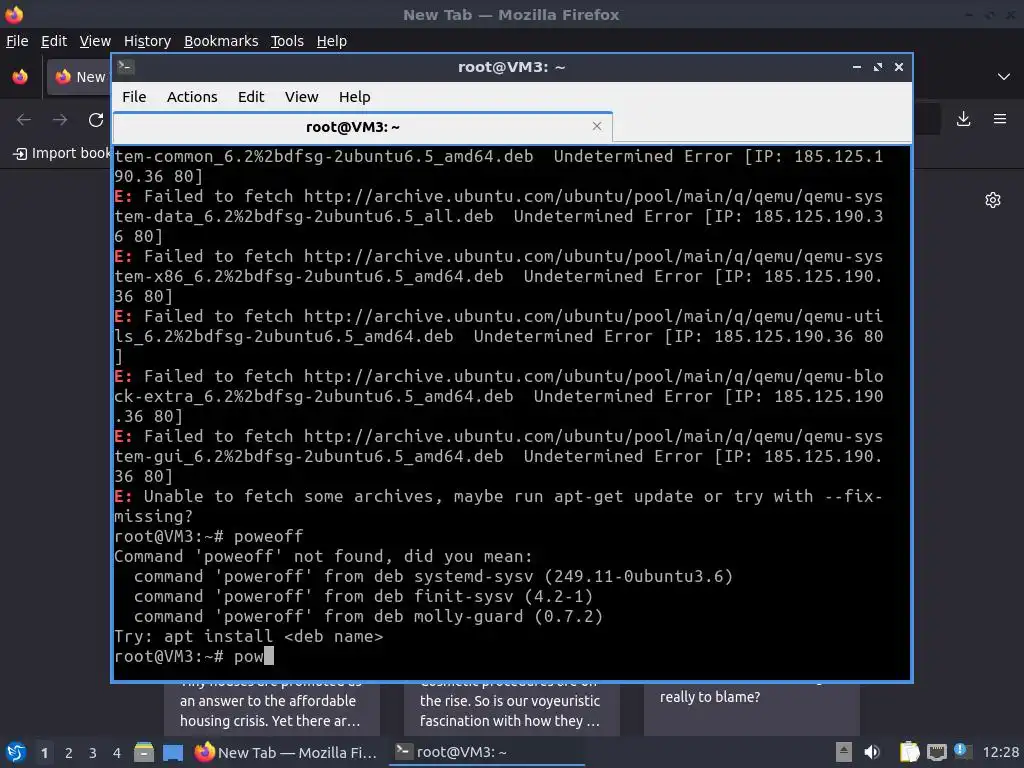The width and height of the screenshot is (1024, 768).
Task: Open Firefox Edit menu
Action: click(x=54, y=41)
